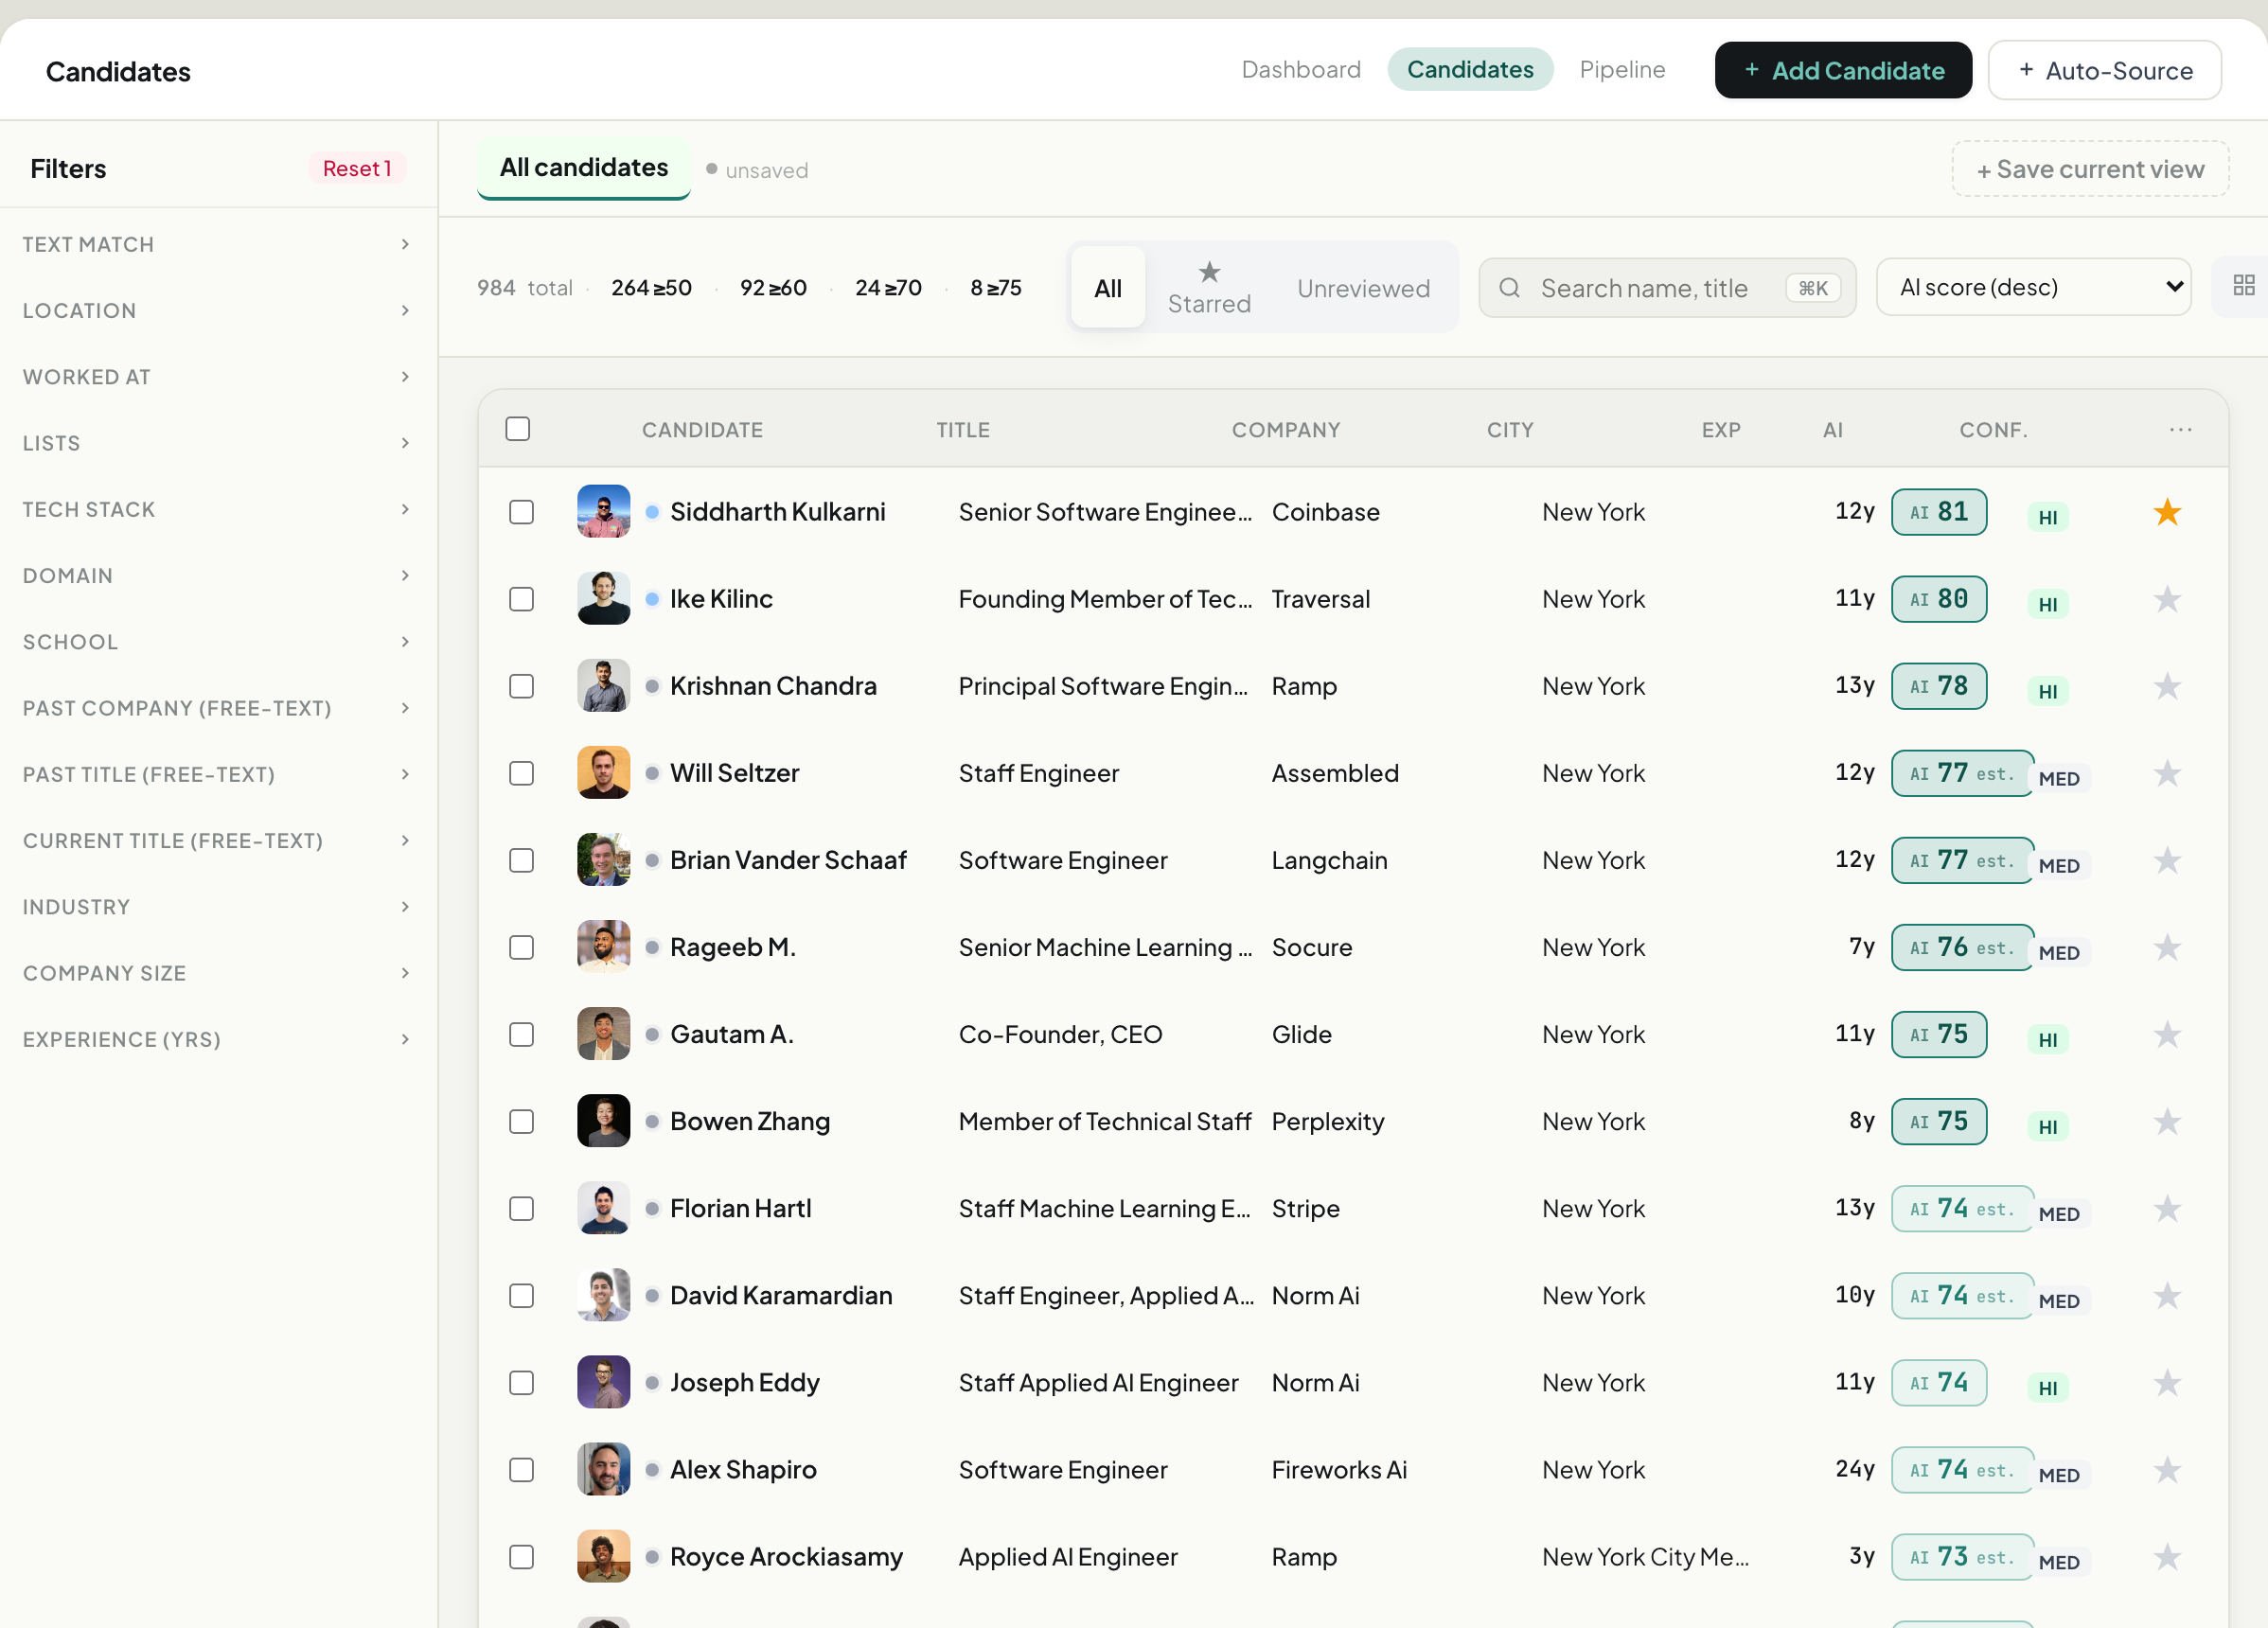The height and width of the screenshot is (1628, 2268).
Task: Open the AI score (desc) sort dropdown
Action: point(2033,287)
